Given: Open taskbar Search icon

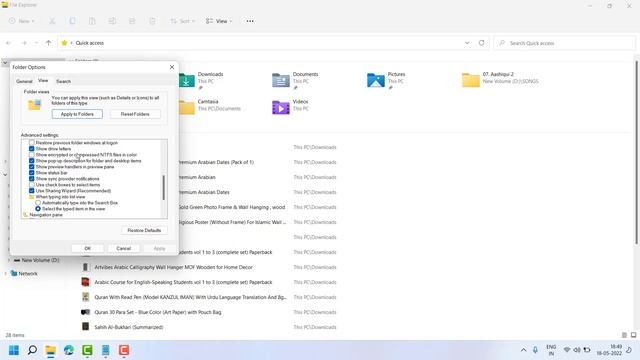Looking at the screenshot, I should click(32, 350).
